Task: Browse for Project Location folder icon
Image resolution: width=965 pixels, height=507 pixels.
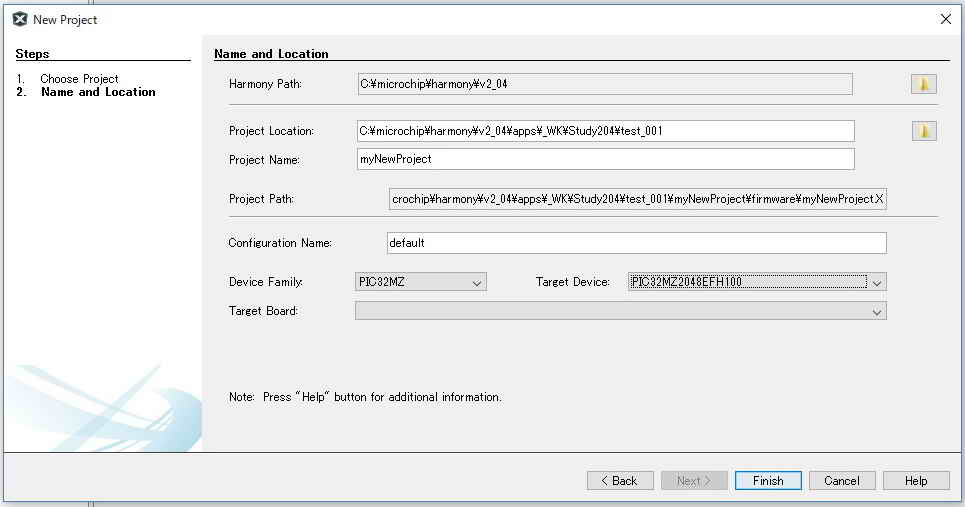Action: (923, 130)
